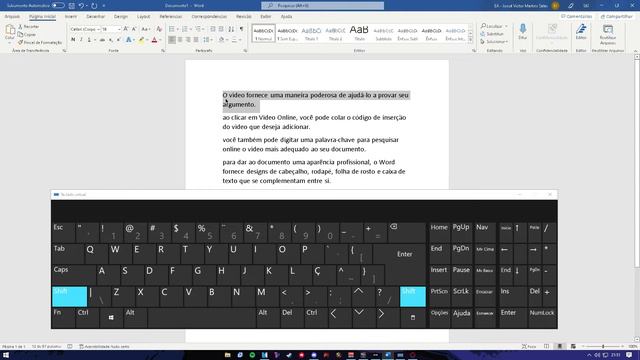Screen dimensions: 640x360
Task: Toggle underline formatting
Action: [x=89, y=40]
